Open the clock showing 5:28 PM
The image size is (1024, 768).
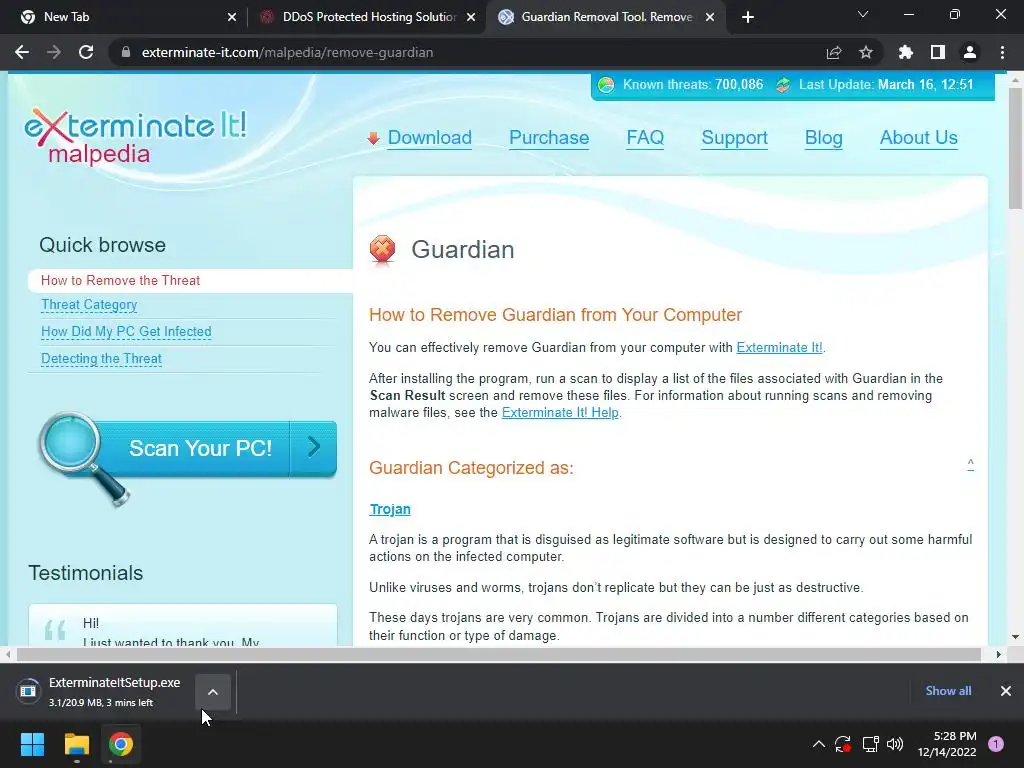pos(947,744)
